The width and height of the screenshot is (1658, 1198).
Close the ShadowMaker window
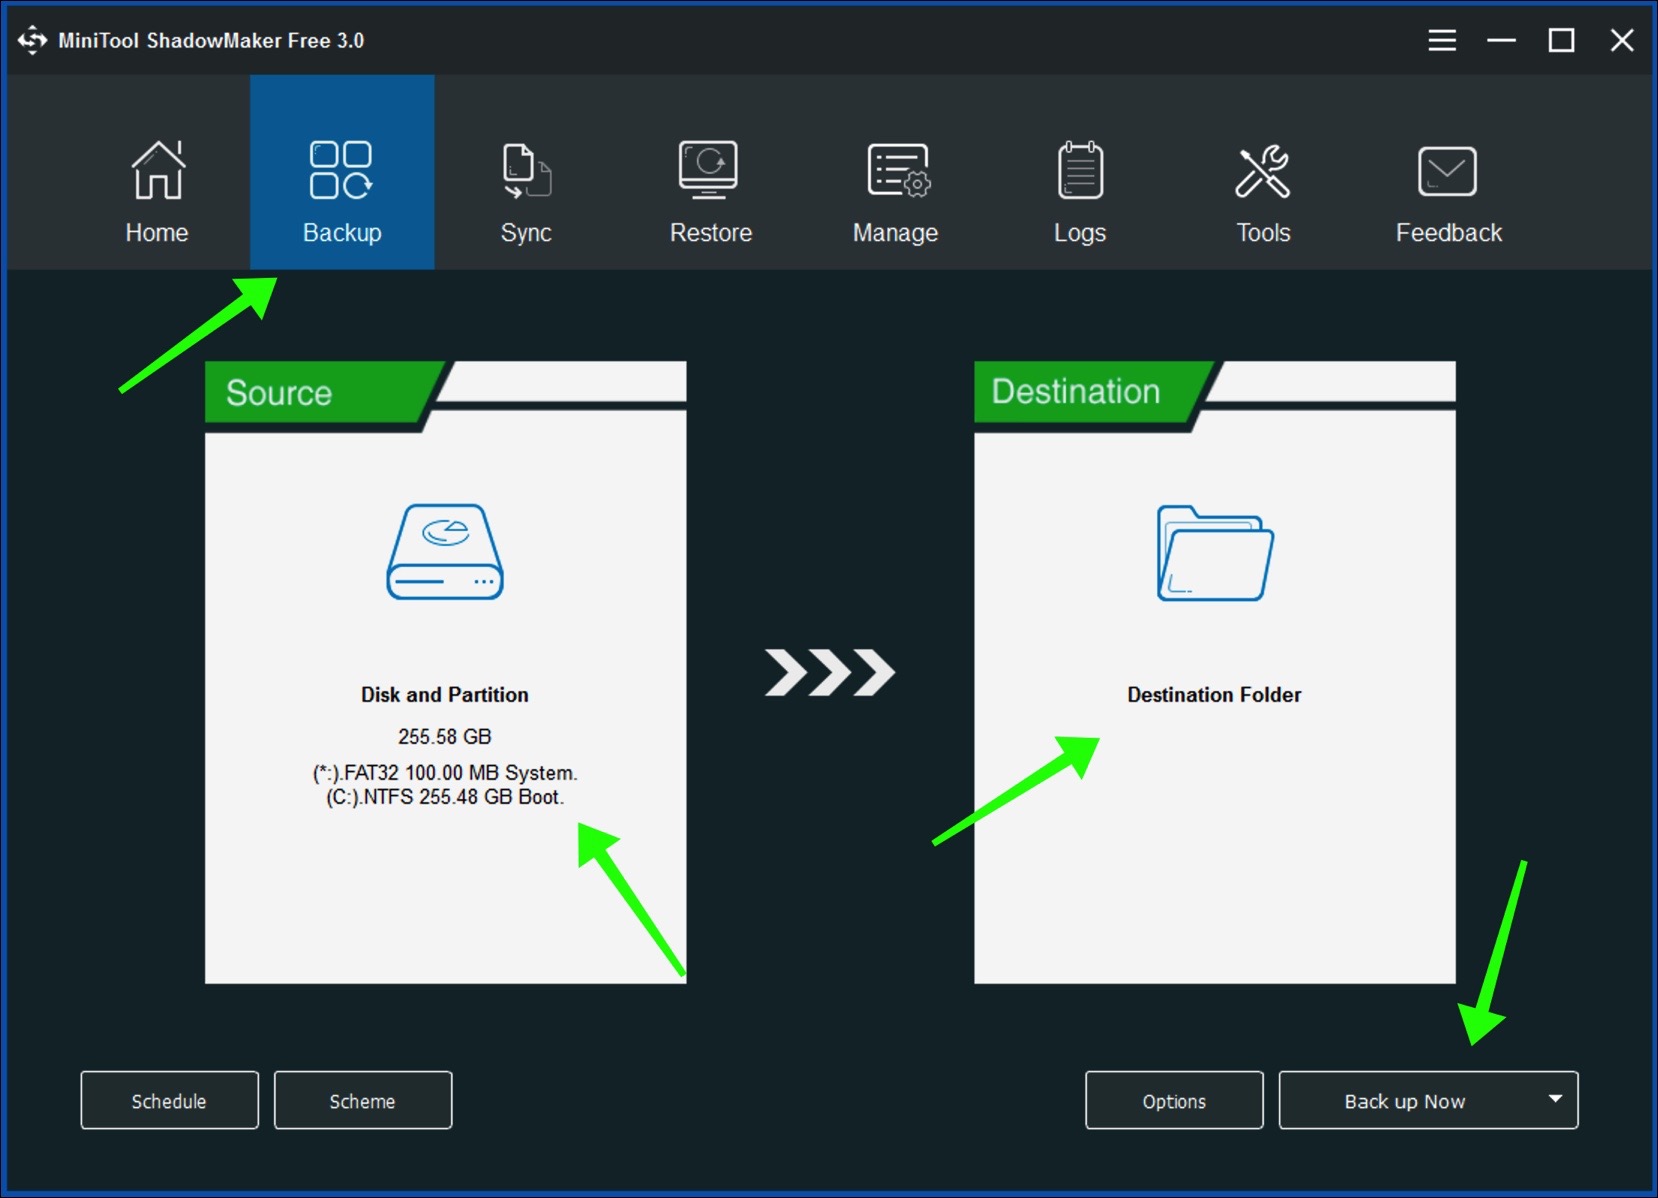pos(1622,40)
